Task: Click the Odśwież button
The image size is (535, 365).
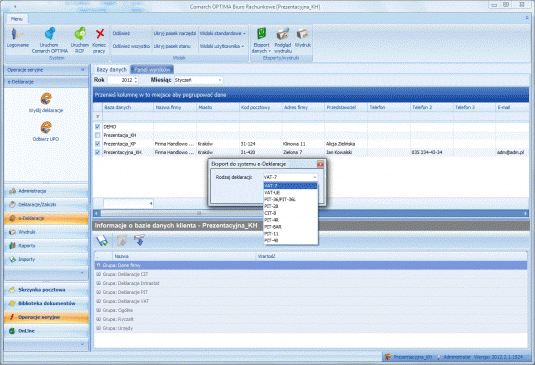Action: pyautogui.click(x=121, y=33)
